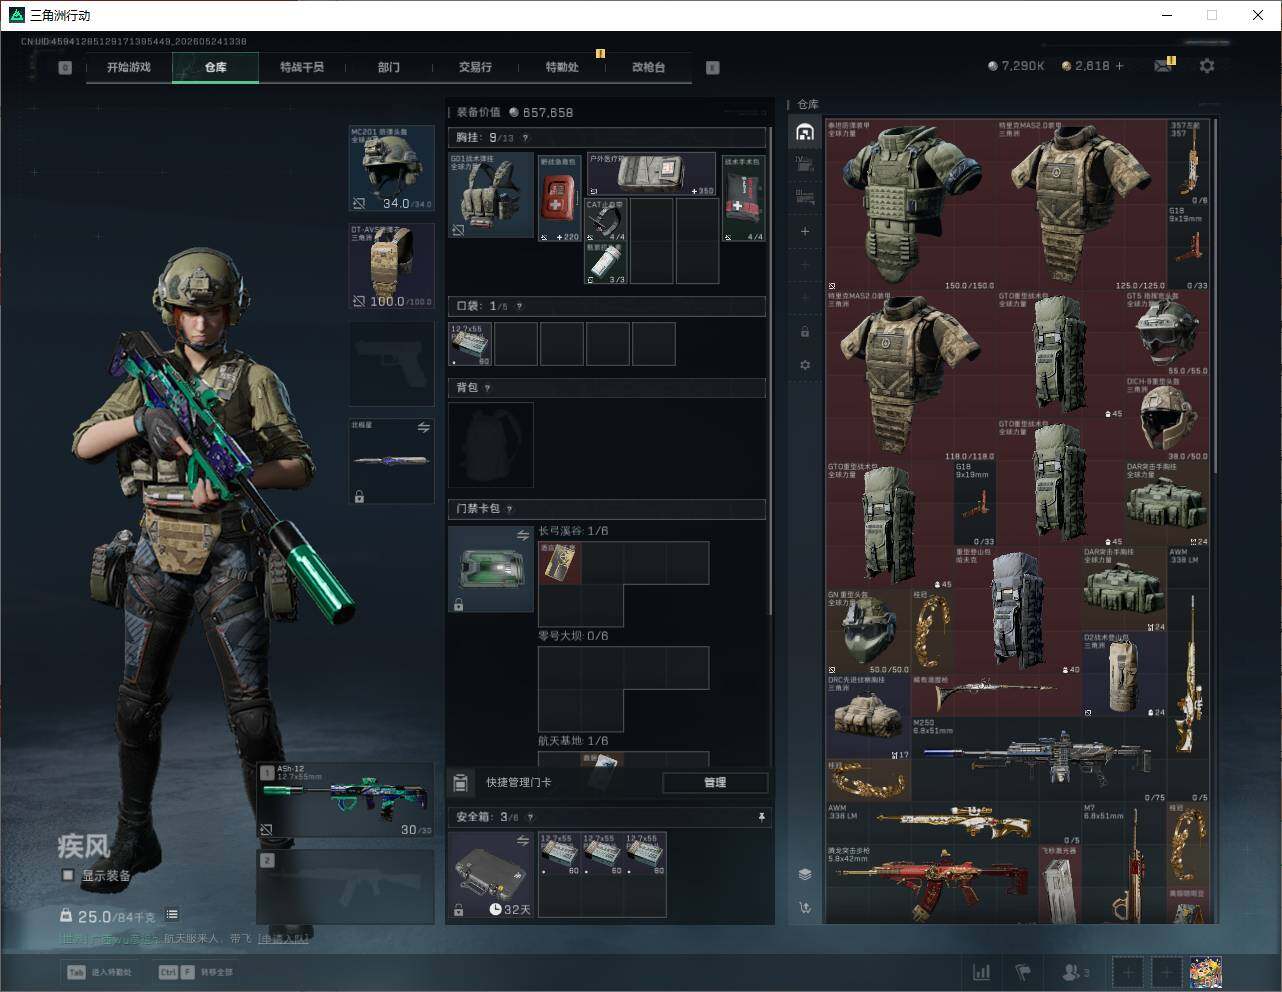Screen dimensions: 1282x992
Task: Click the empty pistol slot
Action: [x=391, y=363]
